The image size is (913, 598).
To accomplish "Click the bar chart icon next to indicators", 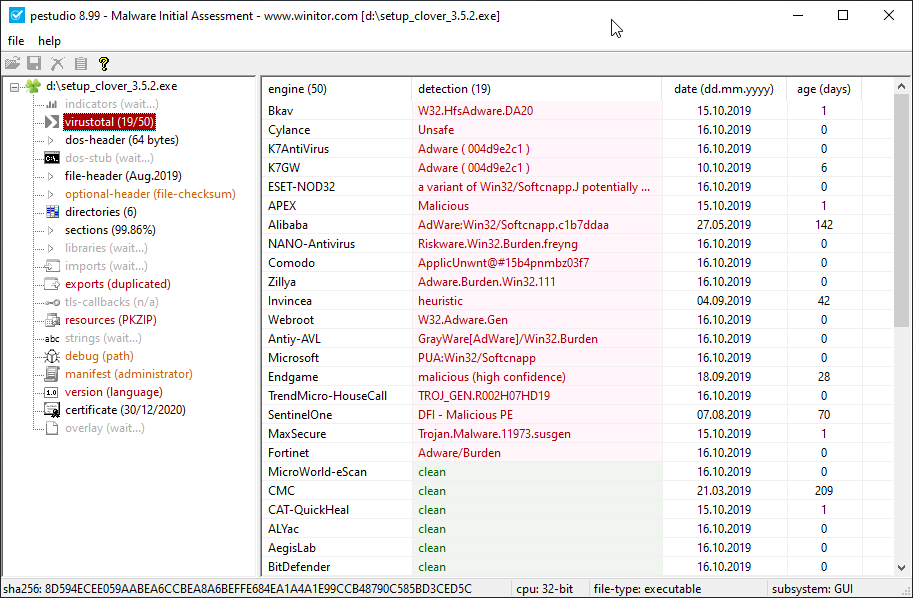I will (x=52, y=104).
